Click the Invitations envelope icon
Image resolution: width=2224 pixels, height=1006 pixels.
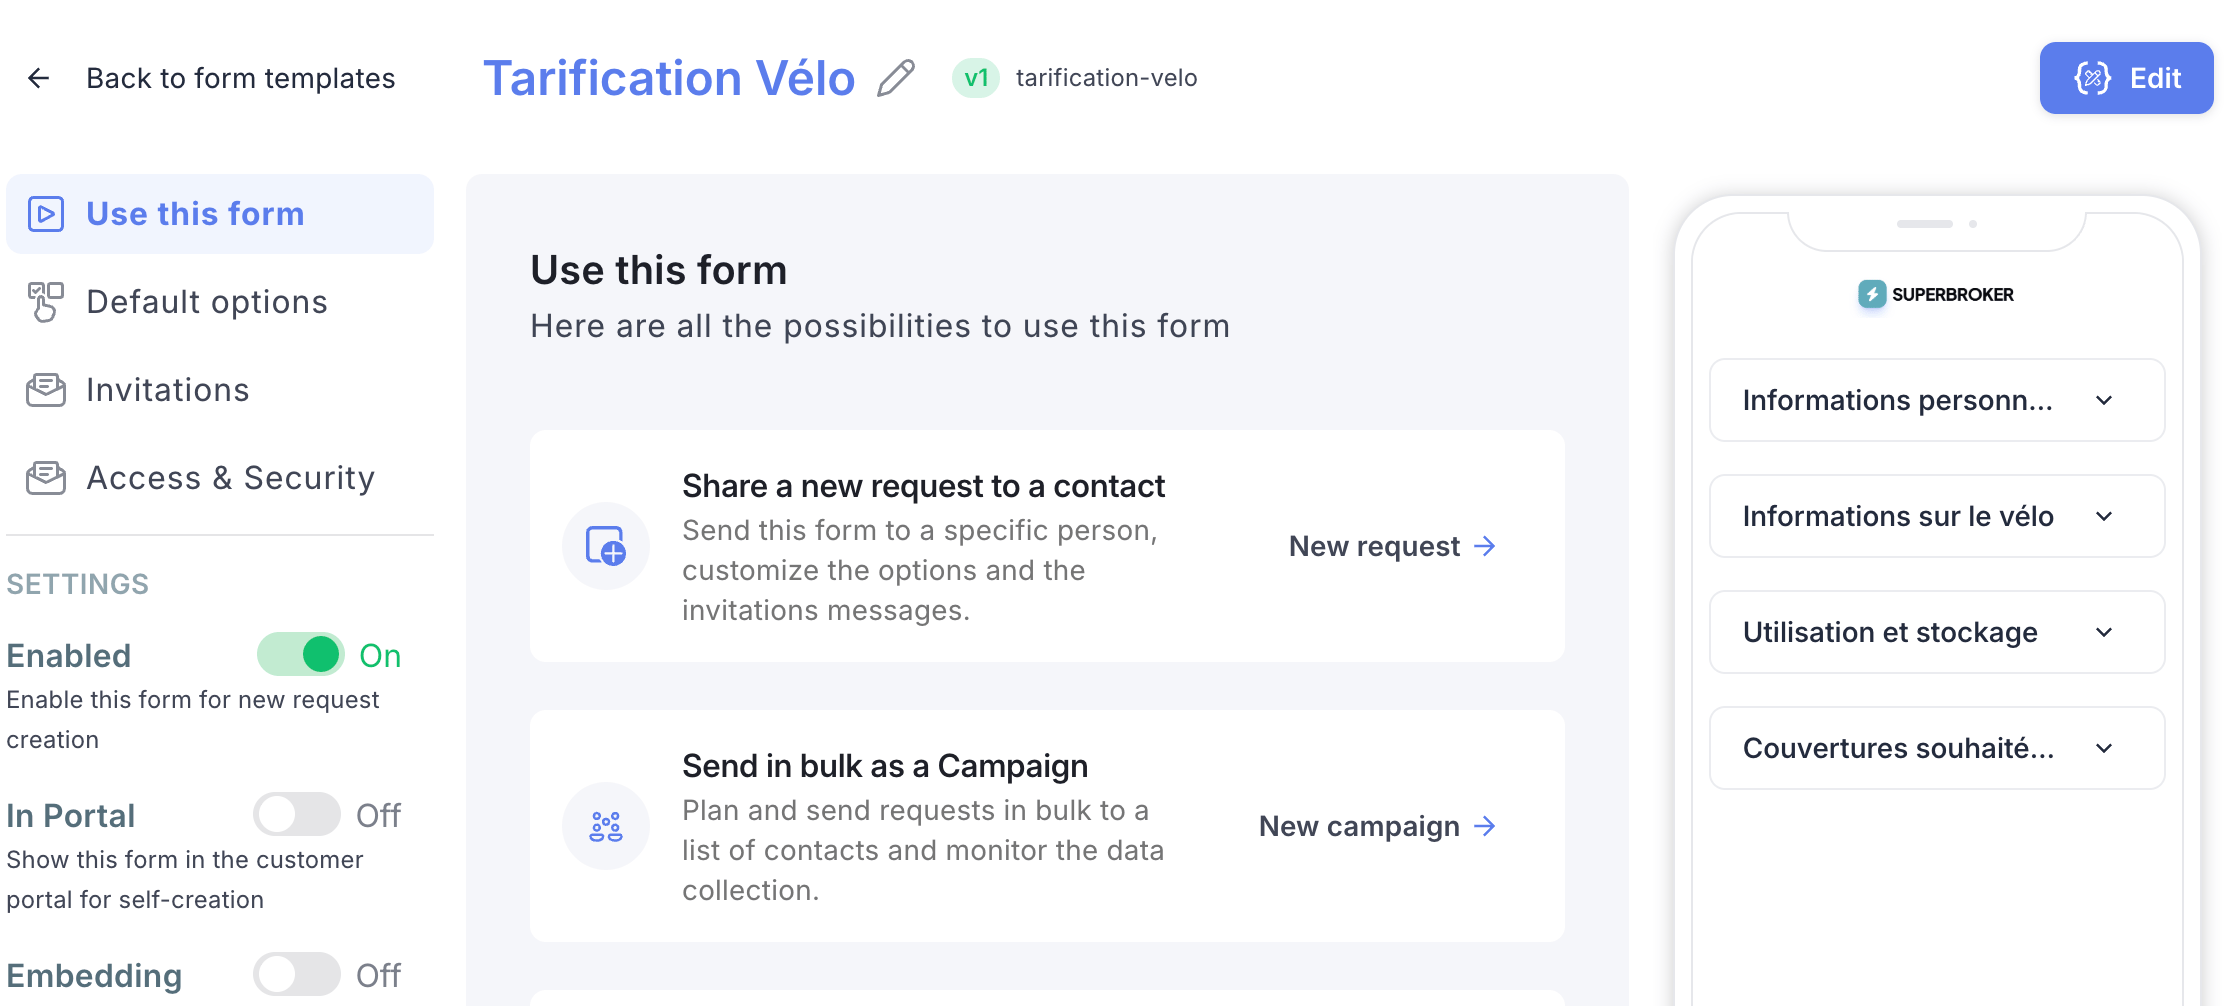pyautogui.click(x=46, y=390)
